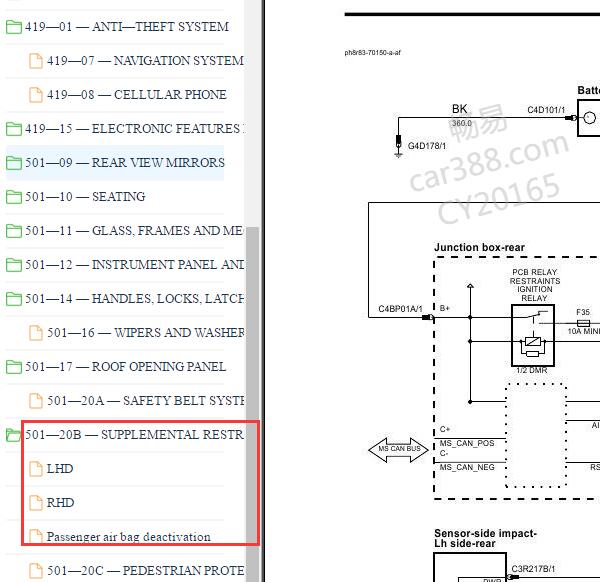Open the 501—17 ROOF OPENING PANEL folder icon

click(x=14, y=367)
